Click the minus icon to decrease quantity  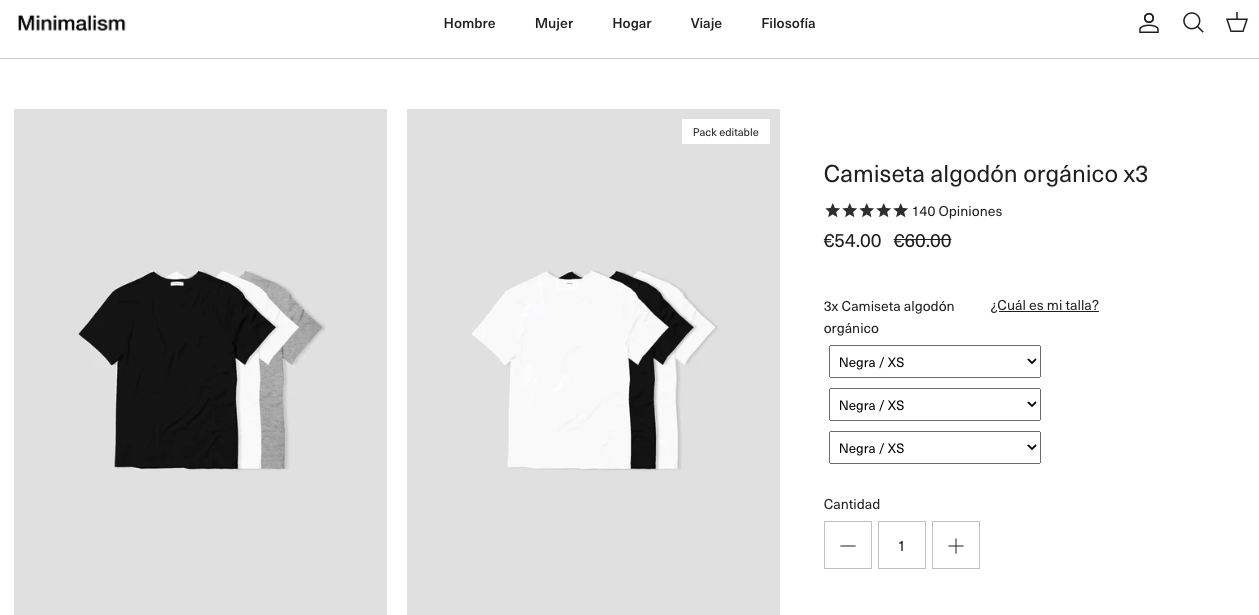click(847, 545)
